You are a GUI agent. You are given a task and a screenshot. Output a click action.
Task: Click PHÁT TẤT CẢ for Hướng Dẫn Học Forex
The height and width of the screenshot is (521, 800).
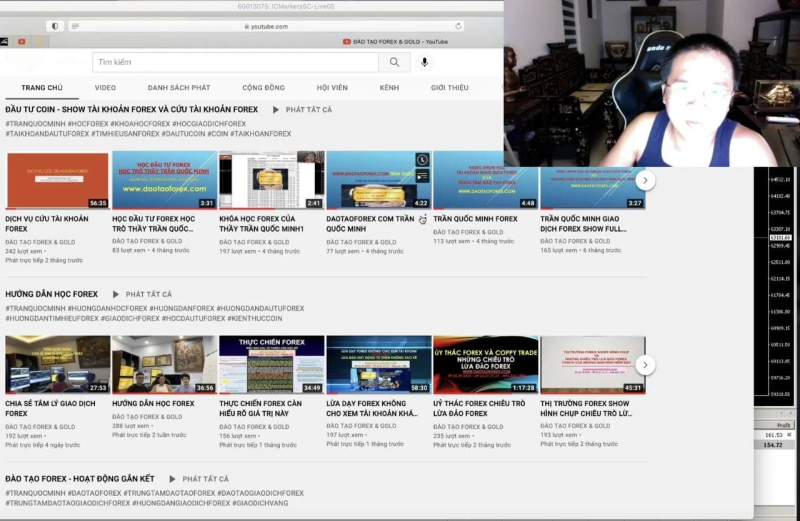[148, 294]
